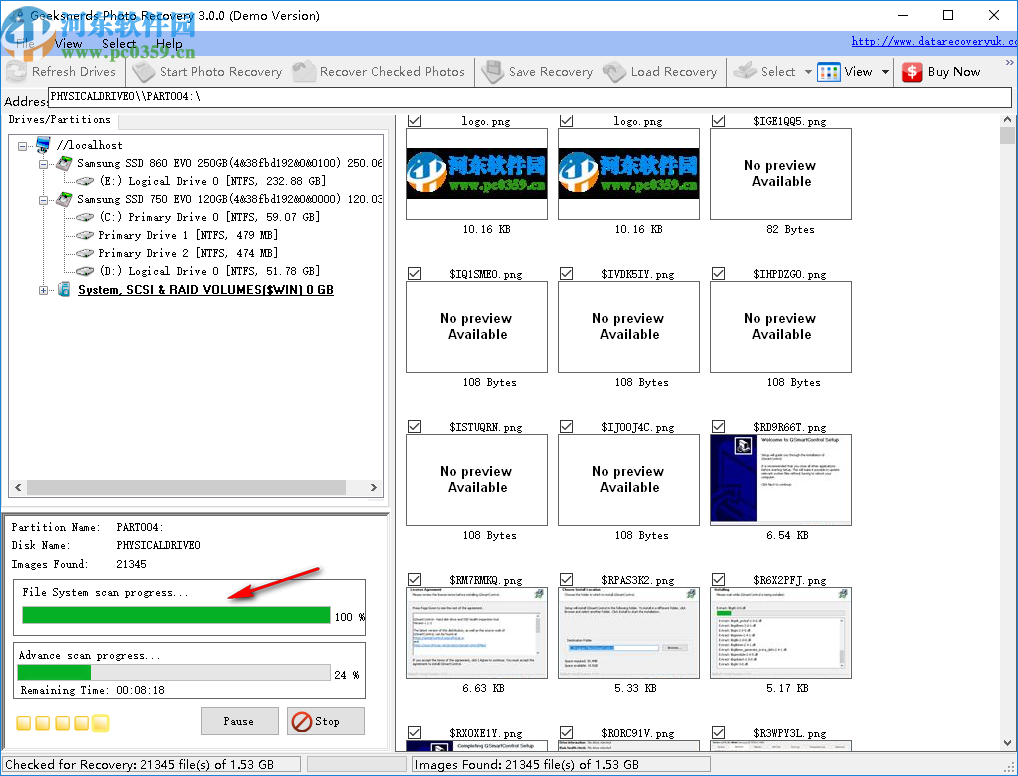Open the View menu
This screenshot has width=1018, height=776.
[68, 43]
